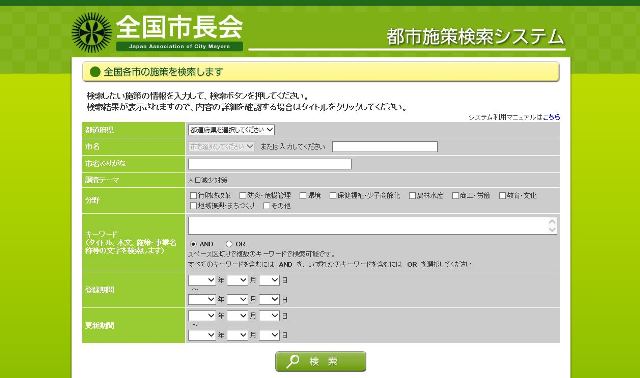The height and width of the screenshot is (378, 640).
Task: Click the 分野 row label
Action: tap(93, 200)
